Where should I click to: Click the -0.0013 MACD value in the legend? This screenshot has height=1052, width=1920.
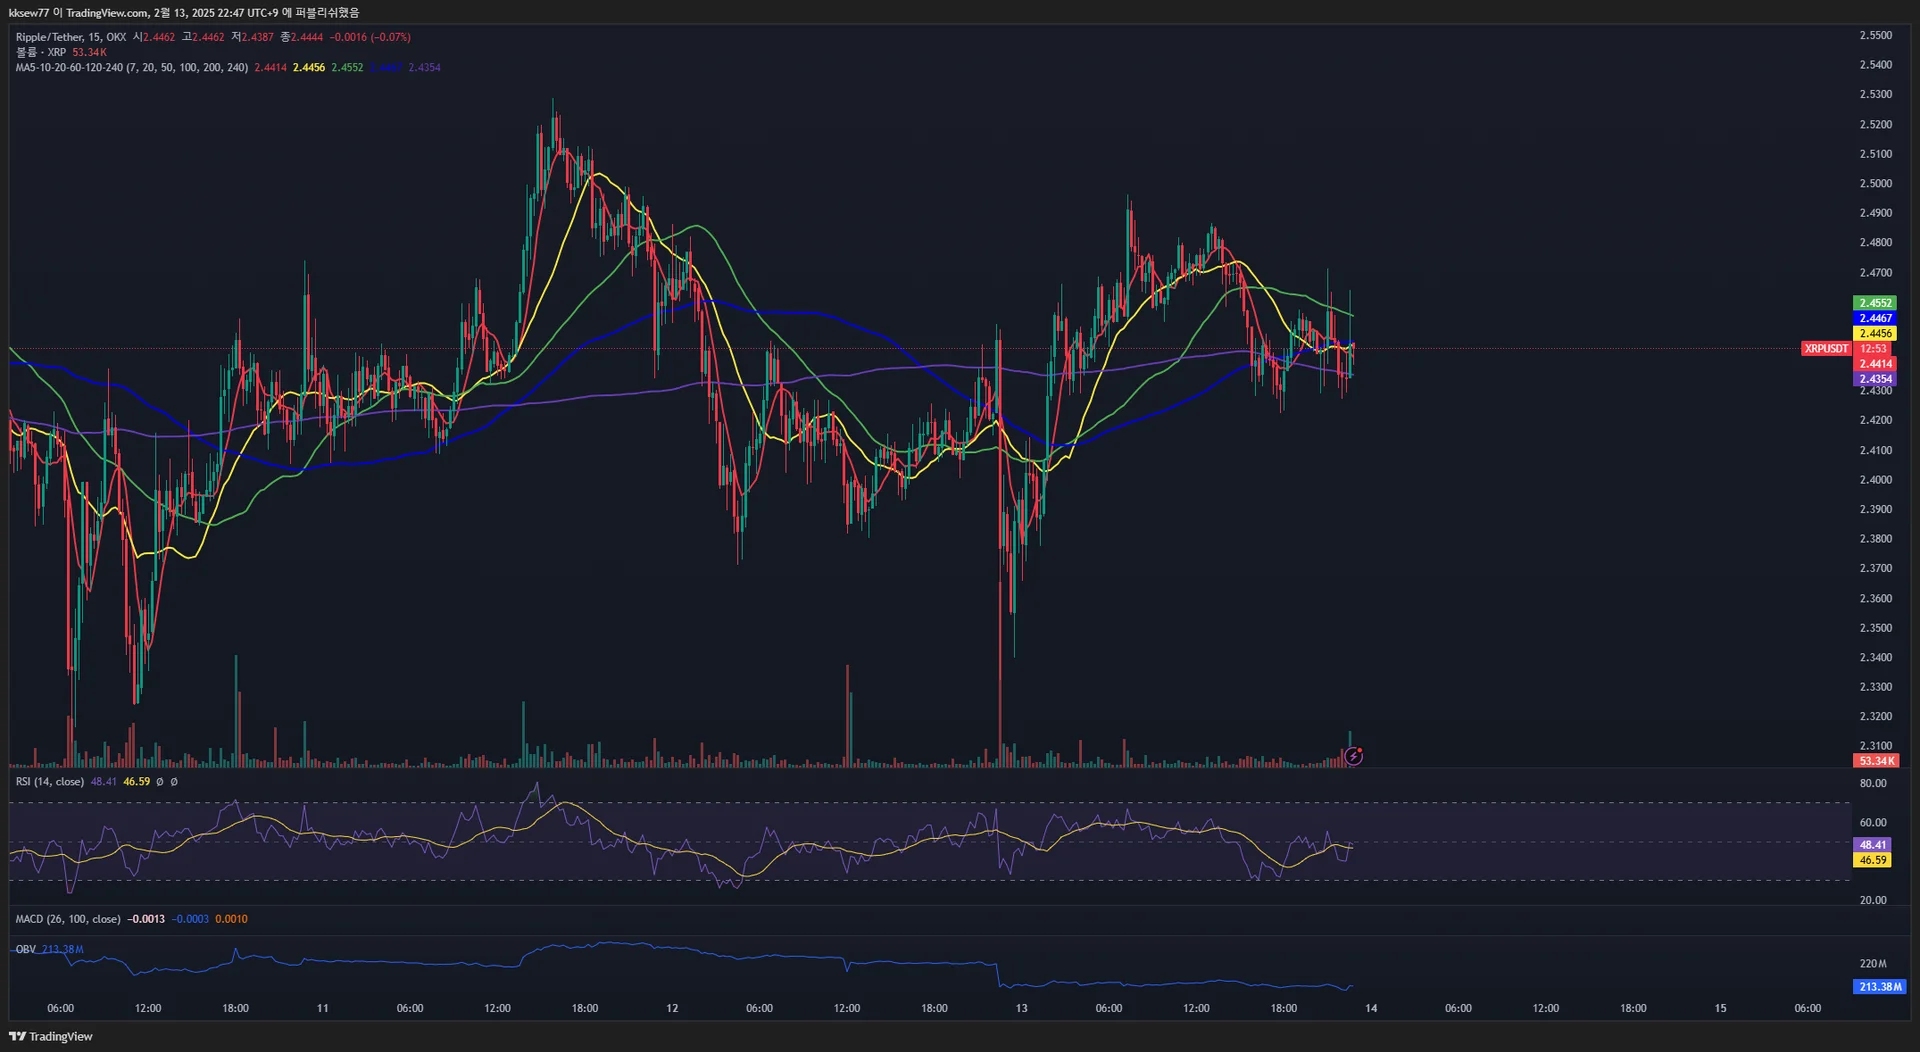pos(146,919)
